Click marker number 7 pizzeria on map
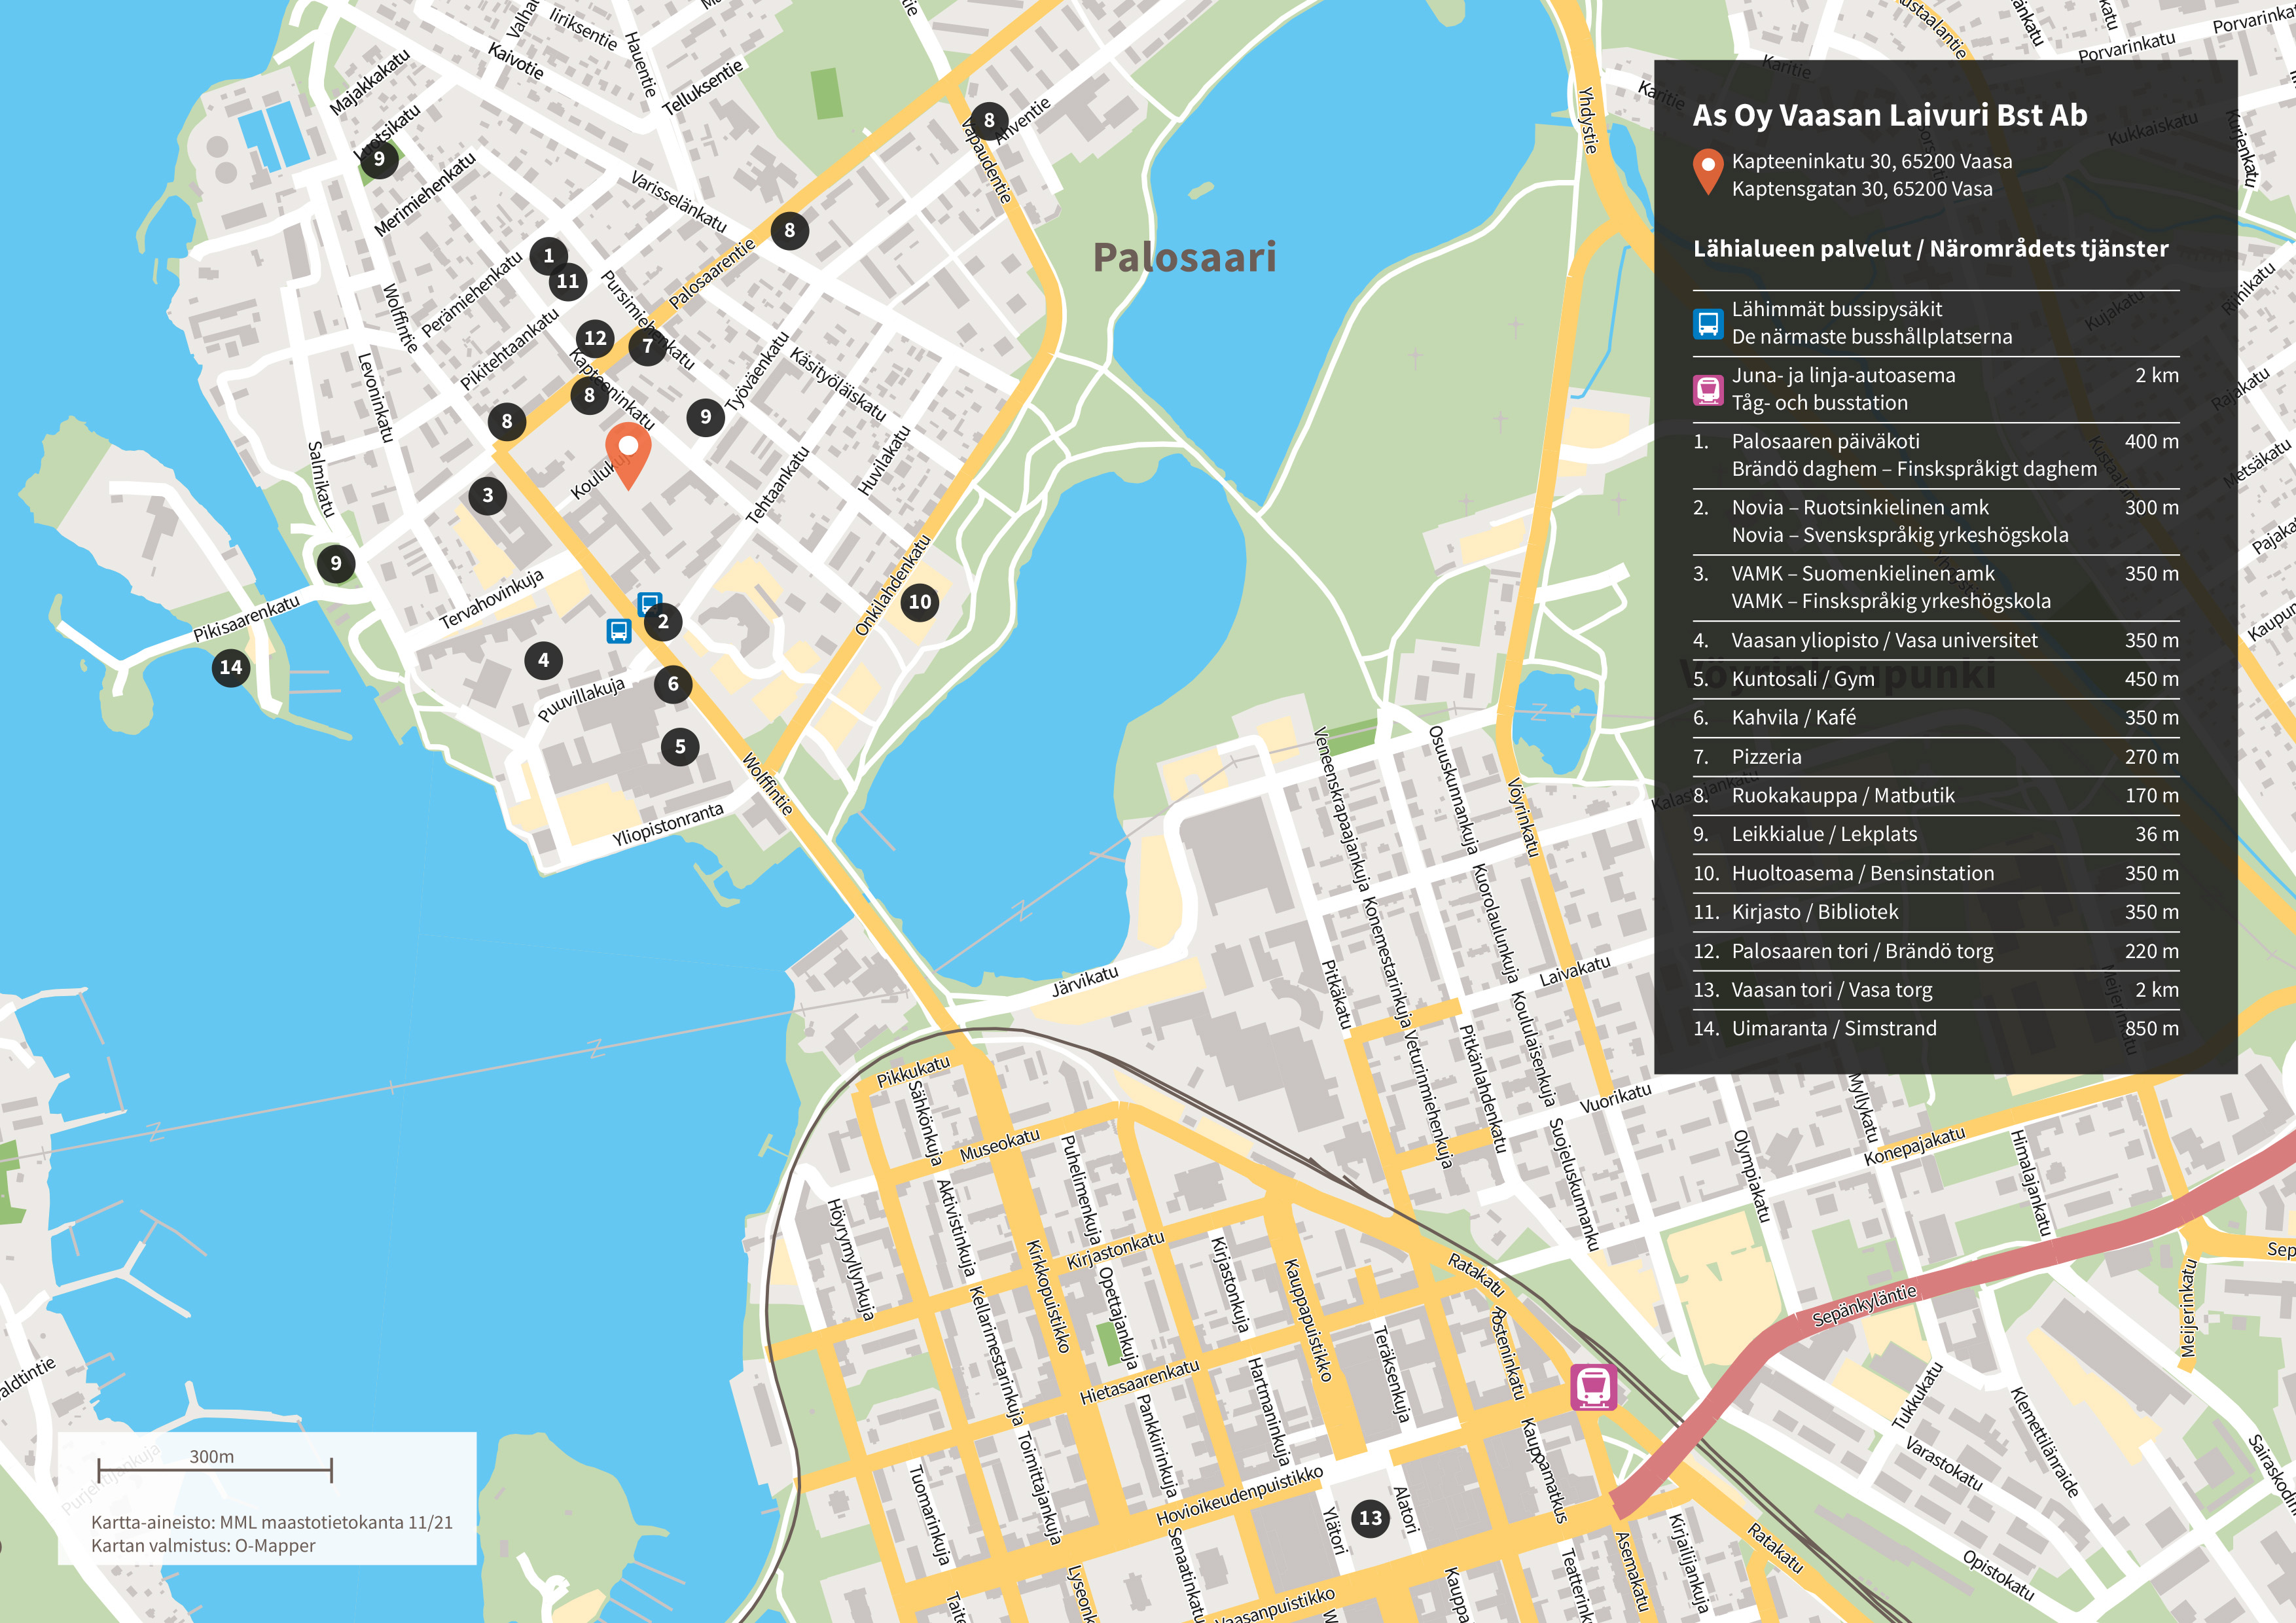 pyautogui.click(x=647, y=346)
